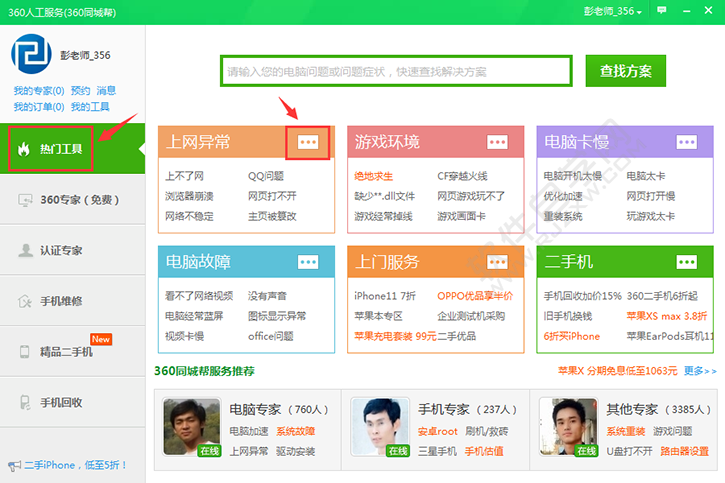The image size is (725, 483).
Task: Click the wrench phone icon beside 手机维修
Action: [25, 301]
